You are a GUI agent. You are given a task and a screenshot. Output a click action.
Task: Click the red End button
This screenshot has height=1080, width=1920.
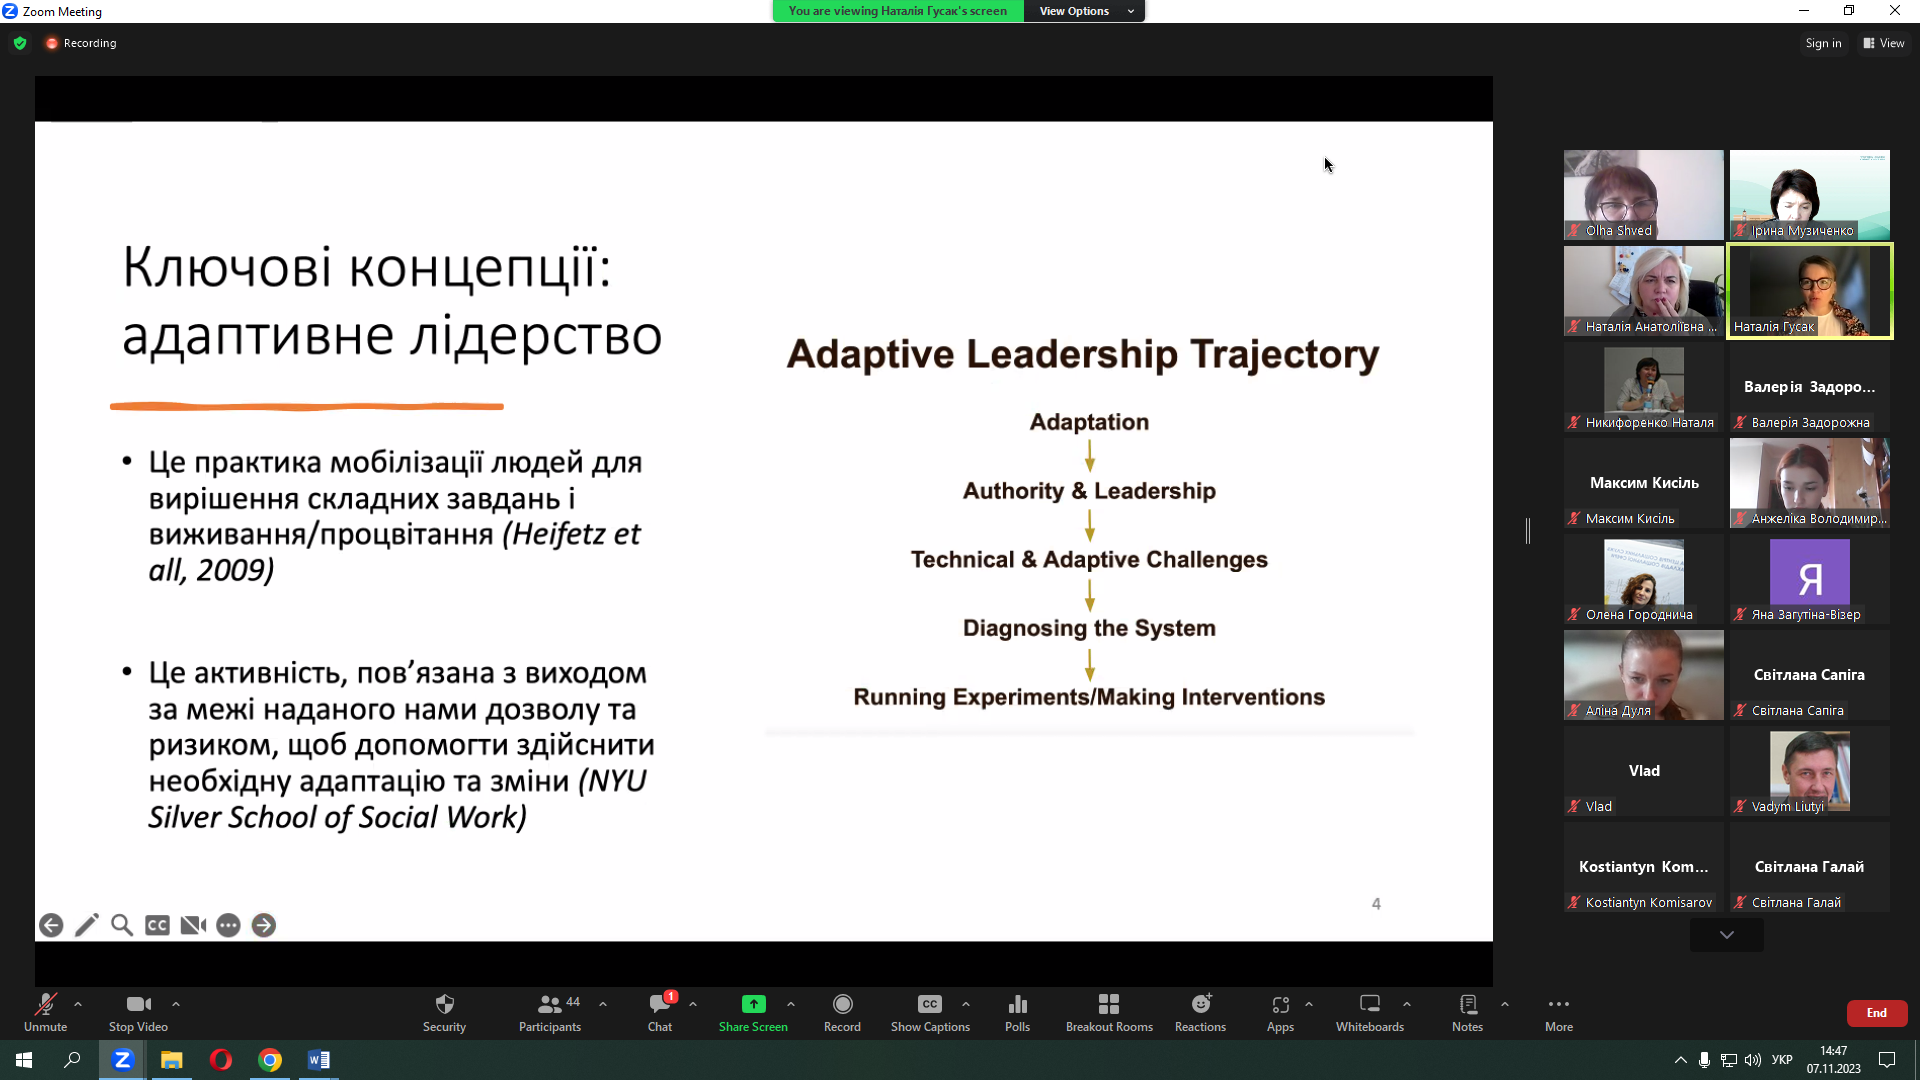[1876, 1013]
